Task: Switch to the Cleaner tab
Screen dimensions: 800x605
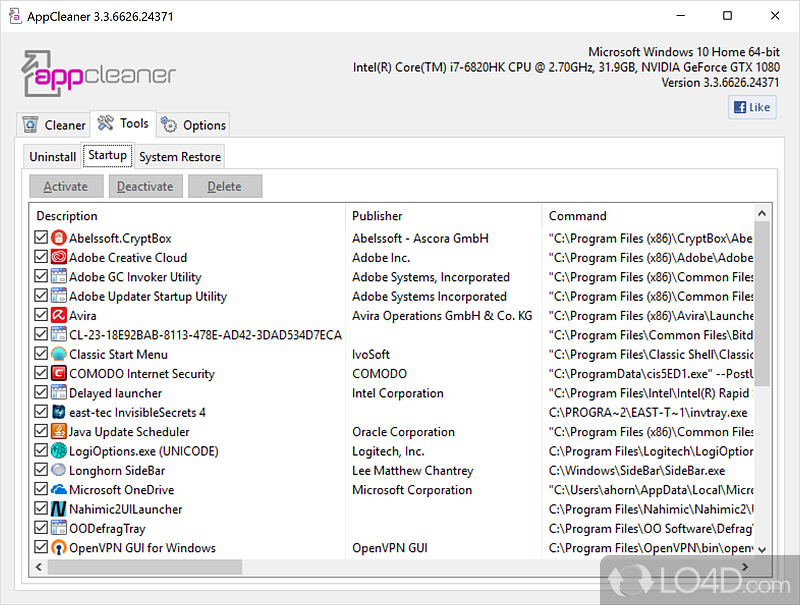Action: pyautogui.click(x=54, y=125)
